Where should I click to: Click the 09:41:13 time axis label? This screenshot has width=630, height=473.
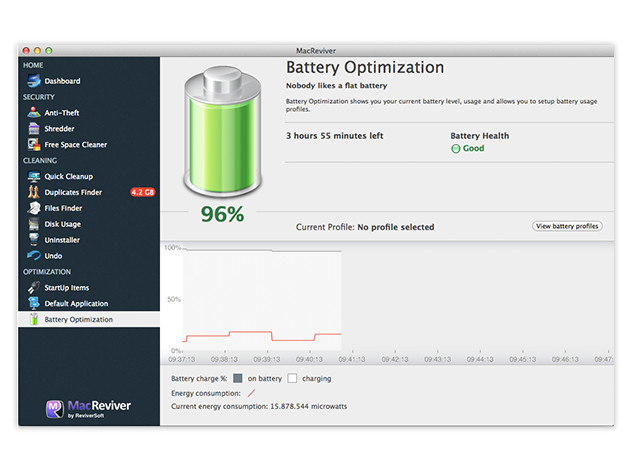(x=352, y=359)
